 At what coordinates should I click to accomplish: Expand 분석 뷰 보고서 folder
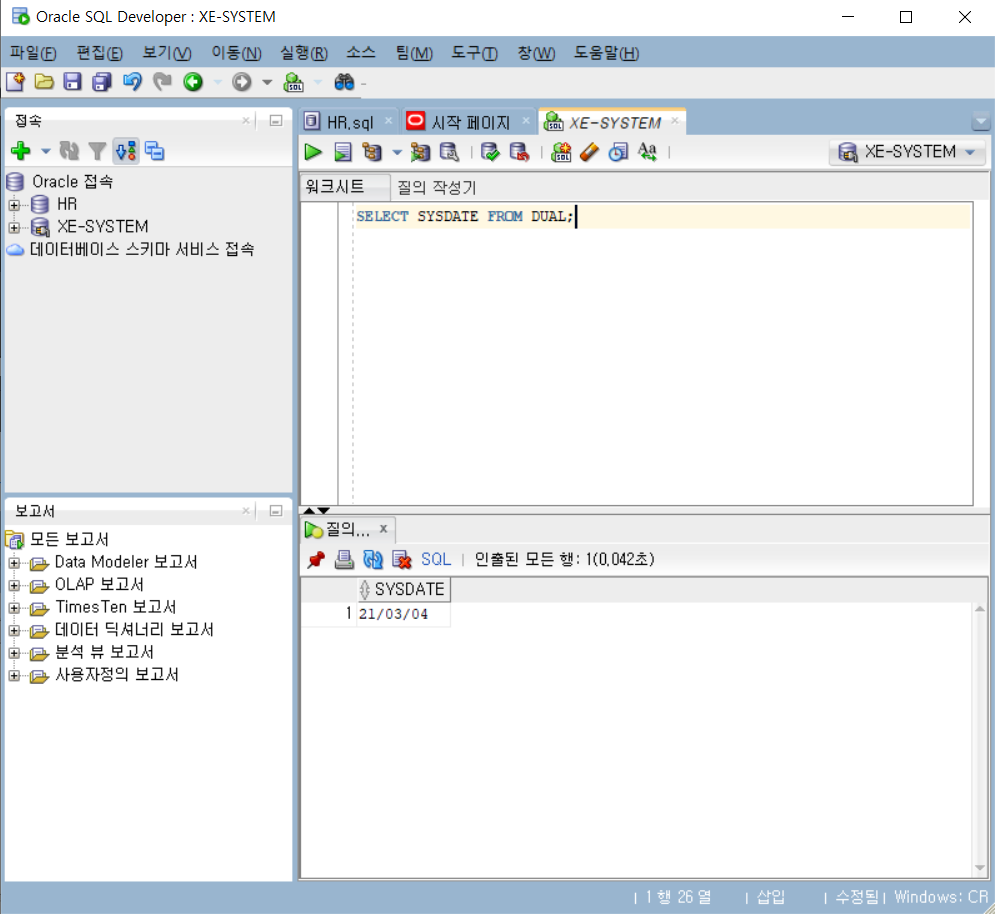point(14,653)
